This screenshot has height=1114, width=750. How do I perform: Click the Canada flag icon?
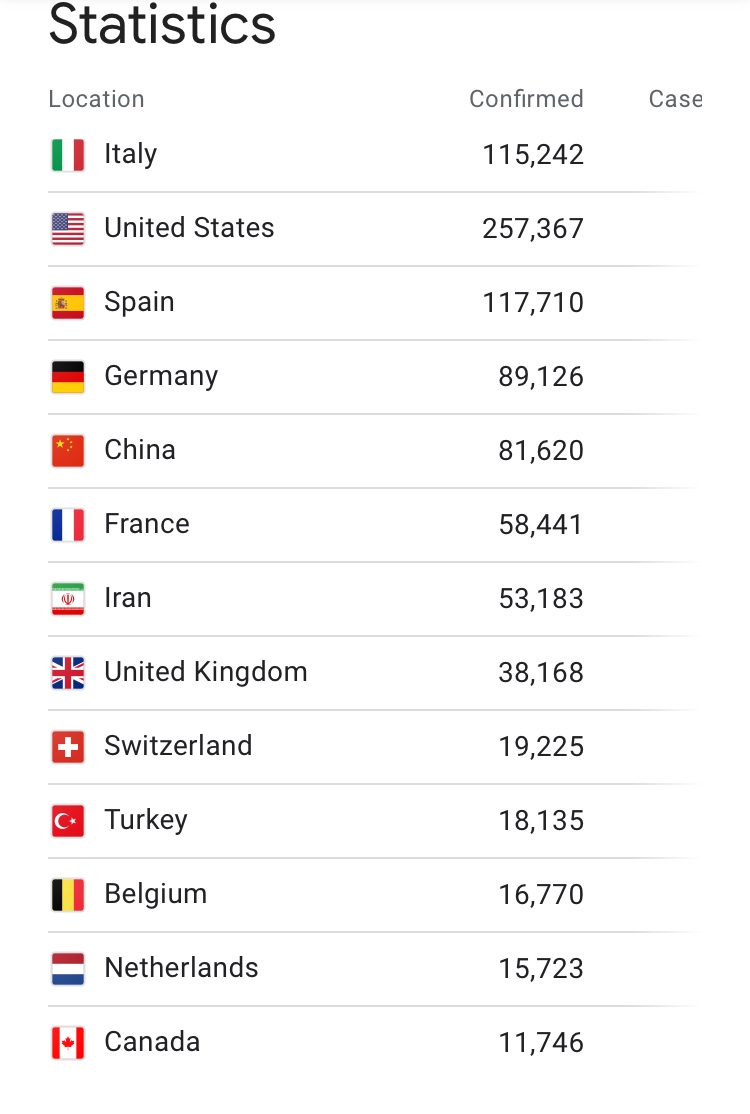[68, 1043]
